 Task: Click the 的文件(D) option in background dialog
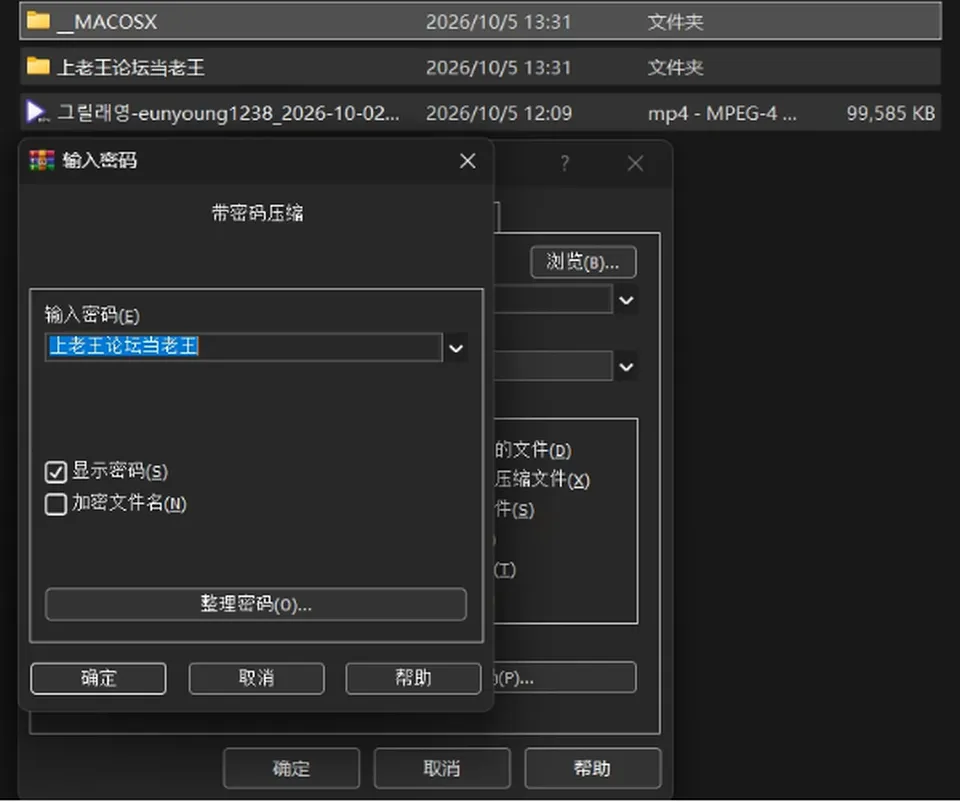pyautogui.click(x=533, y=450)
